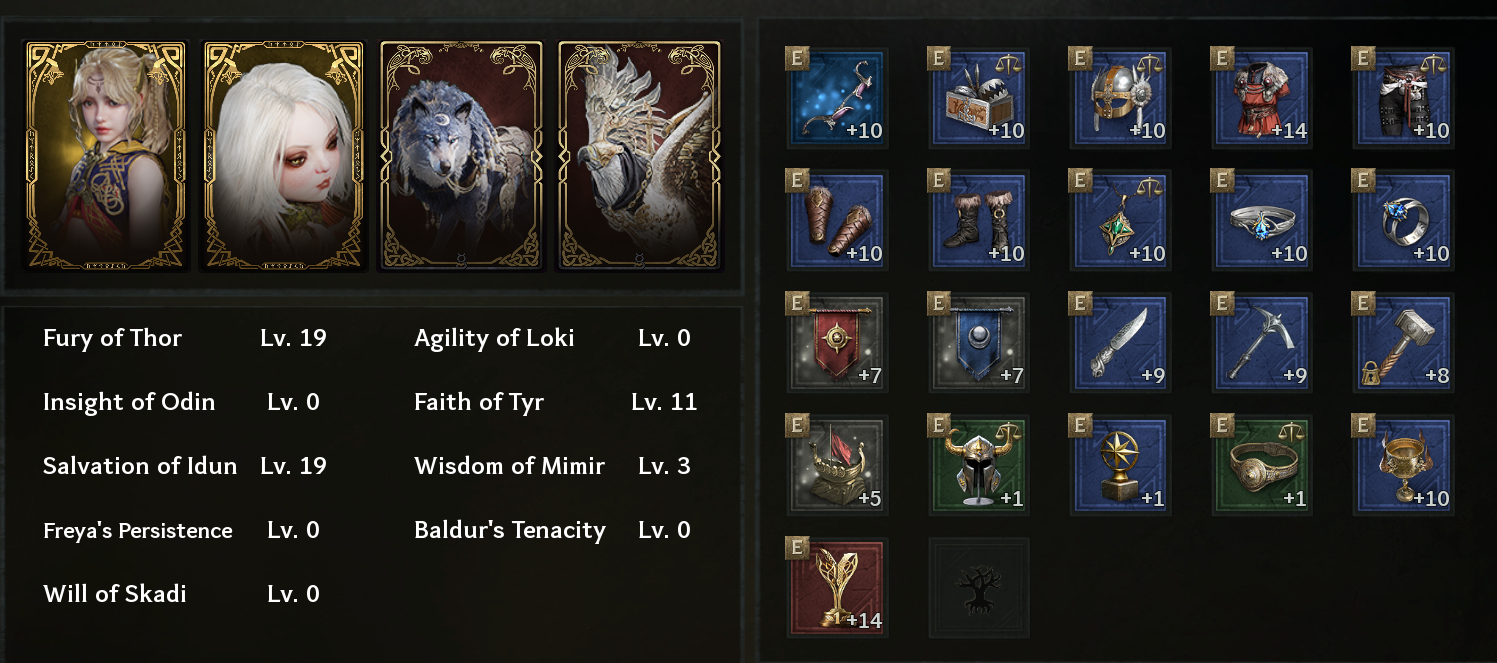The image size is (1497, 663).
Task: Select the red tunic armor +14
Action: point(1261,98)
